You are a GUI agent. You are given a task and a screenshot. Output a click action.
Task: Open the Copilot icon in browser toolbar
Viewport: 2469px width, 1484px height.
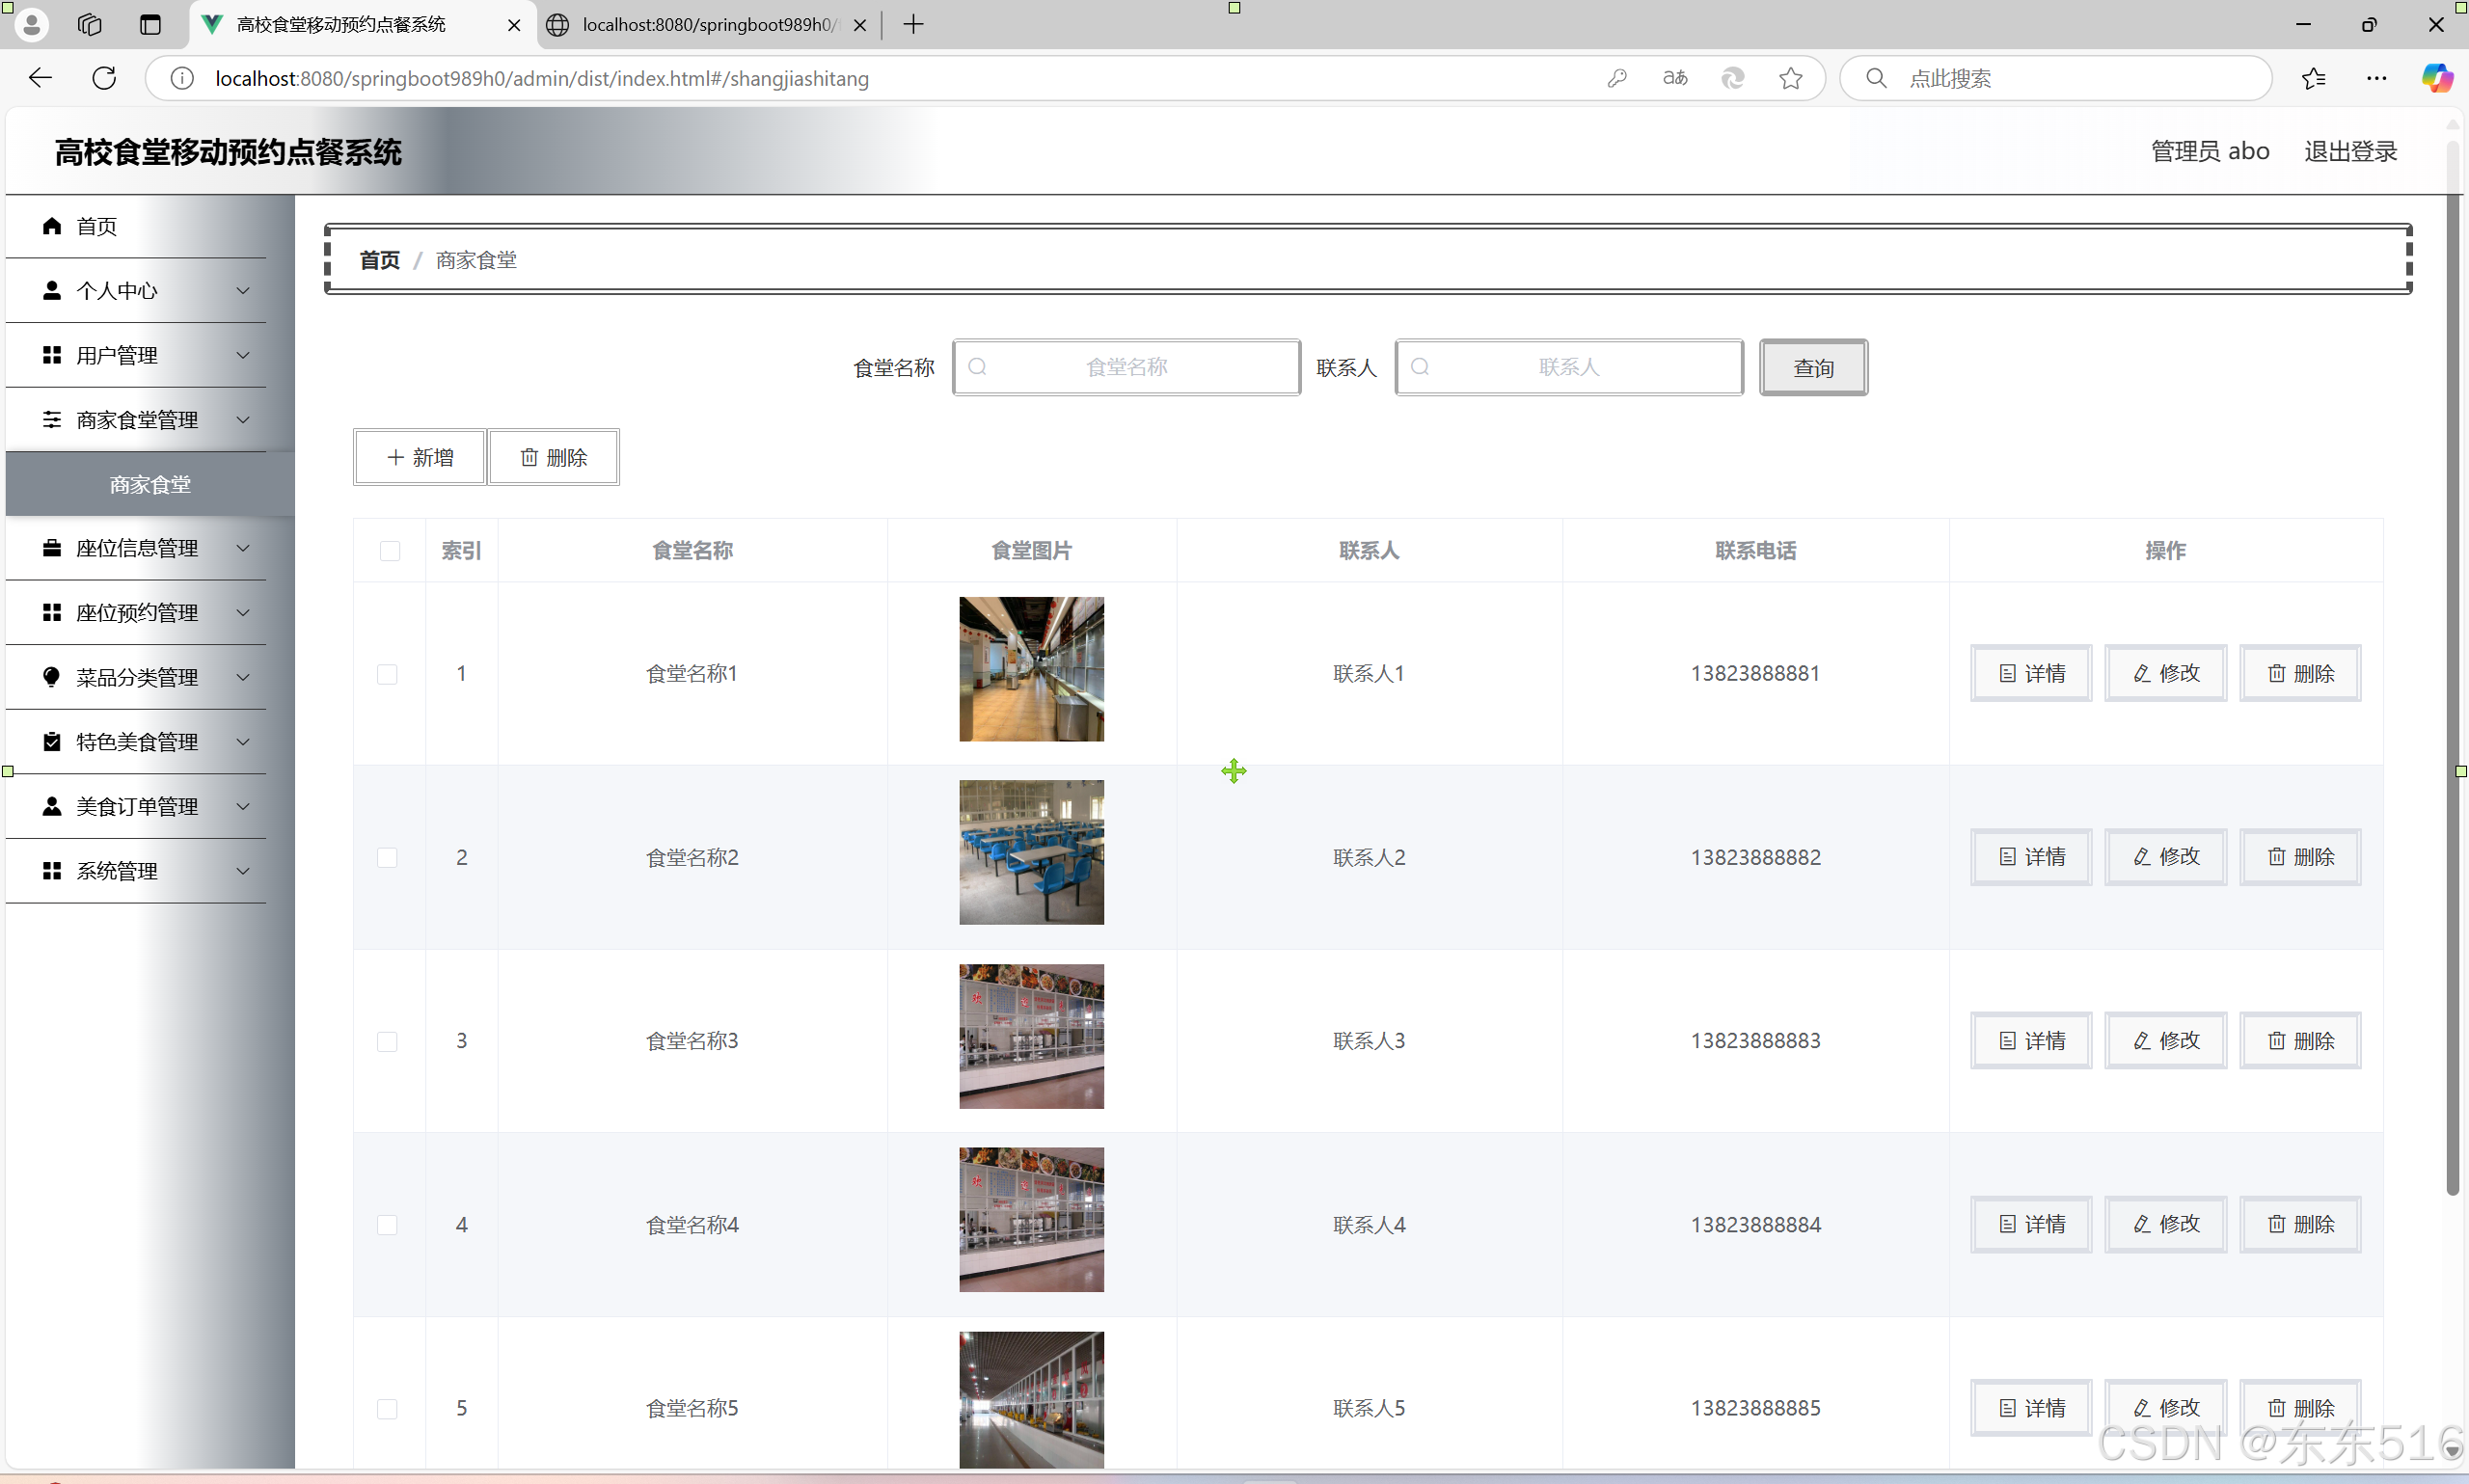[2435, 78]
